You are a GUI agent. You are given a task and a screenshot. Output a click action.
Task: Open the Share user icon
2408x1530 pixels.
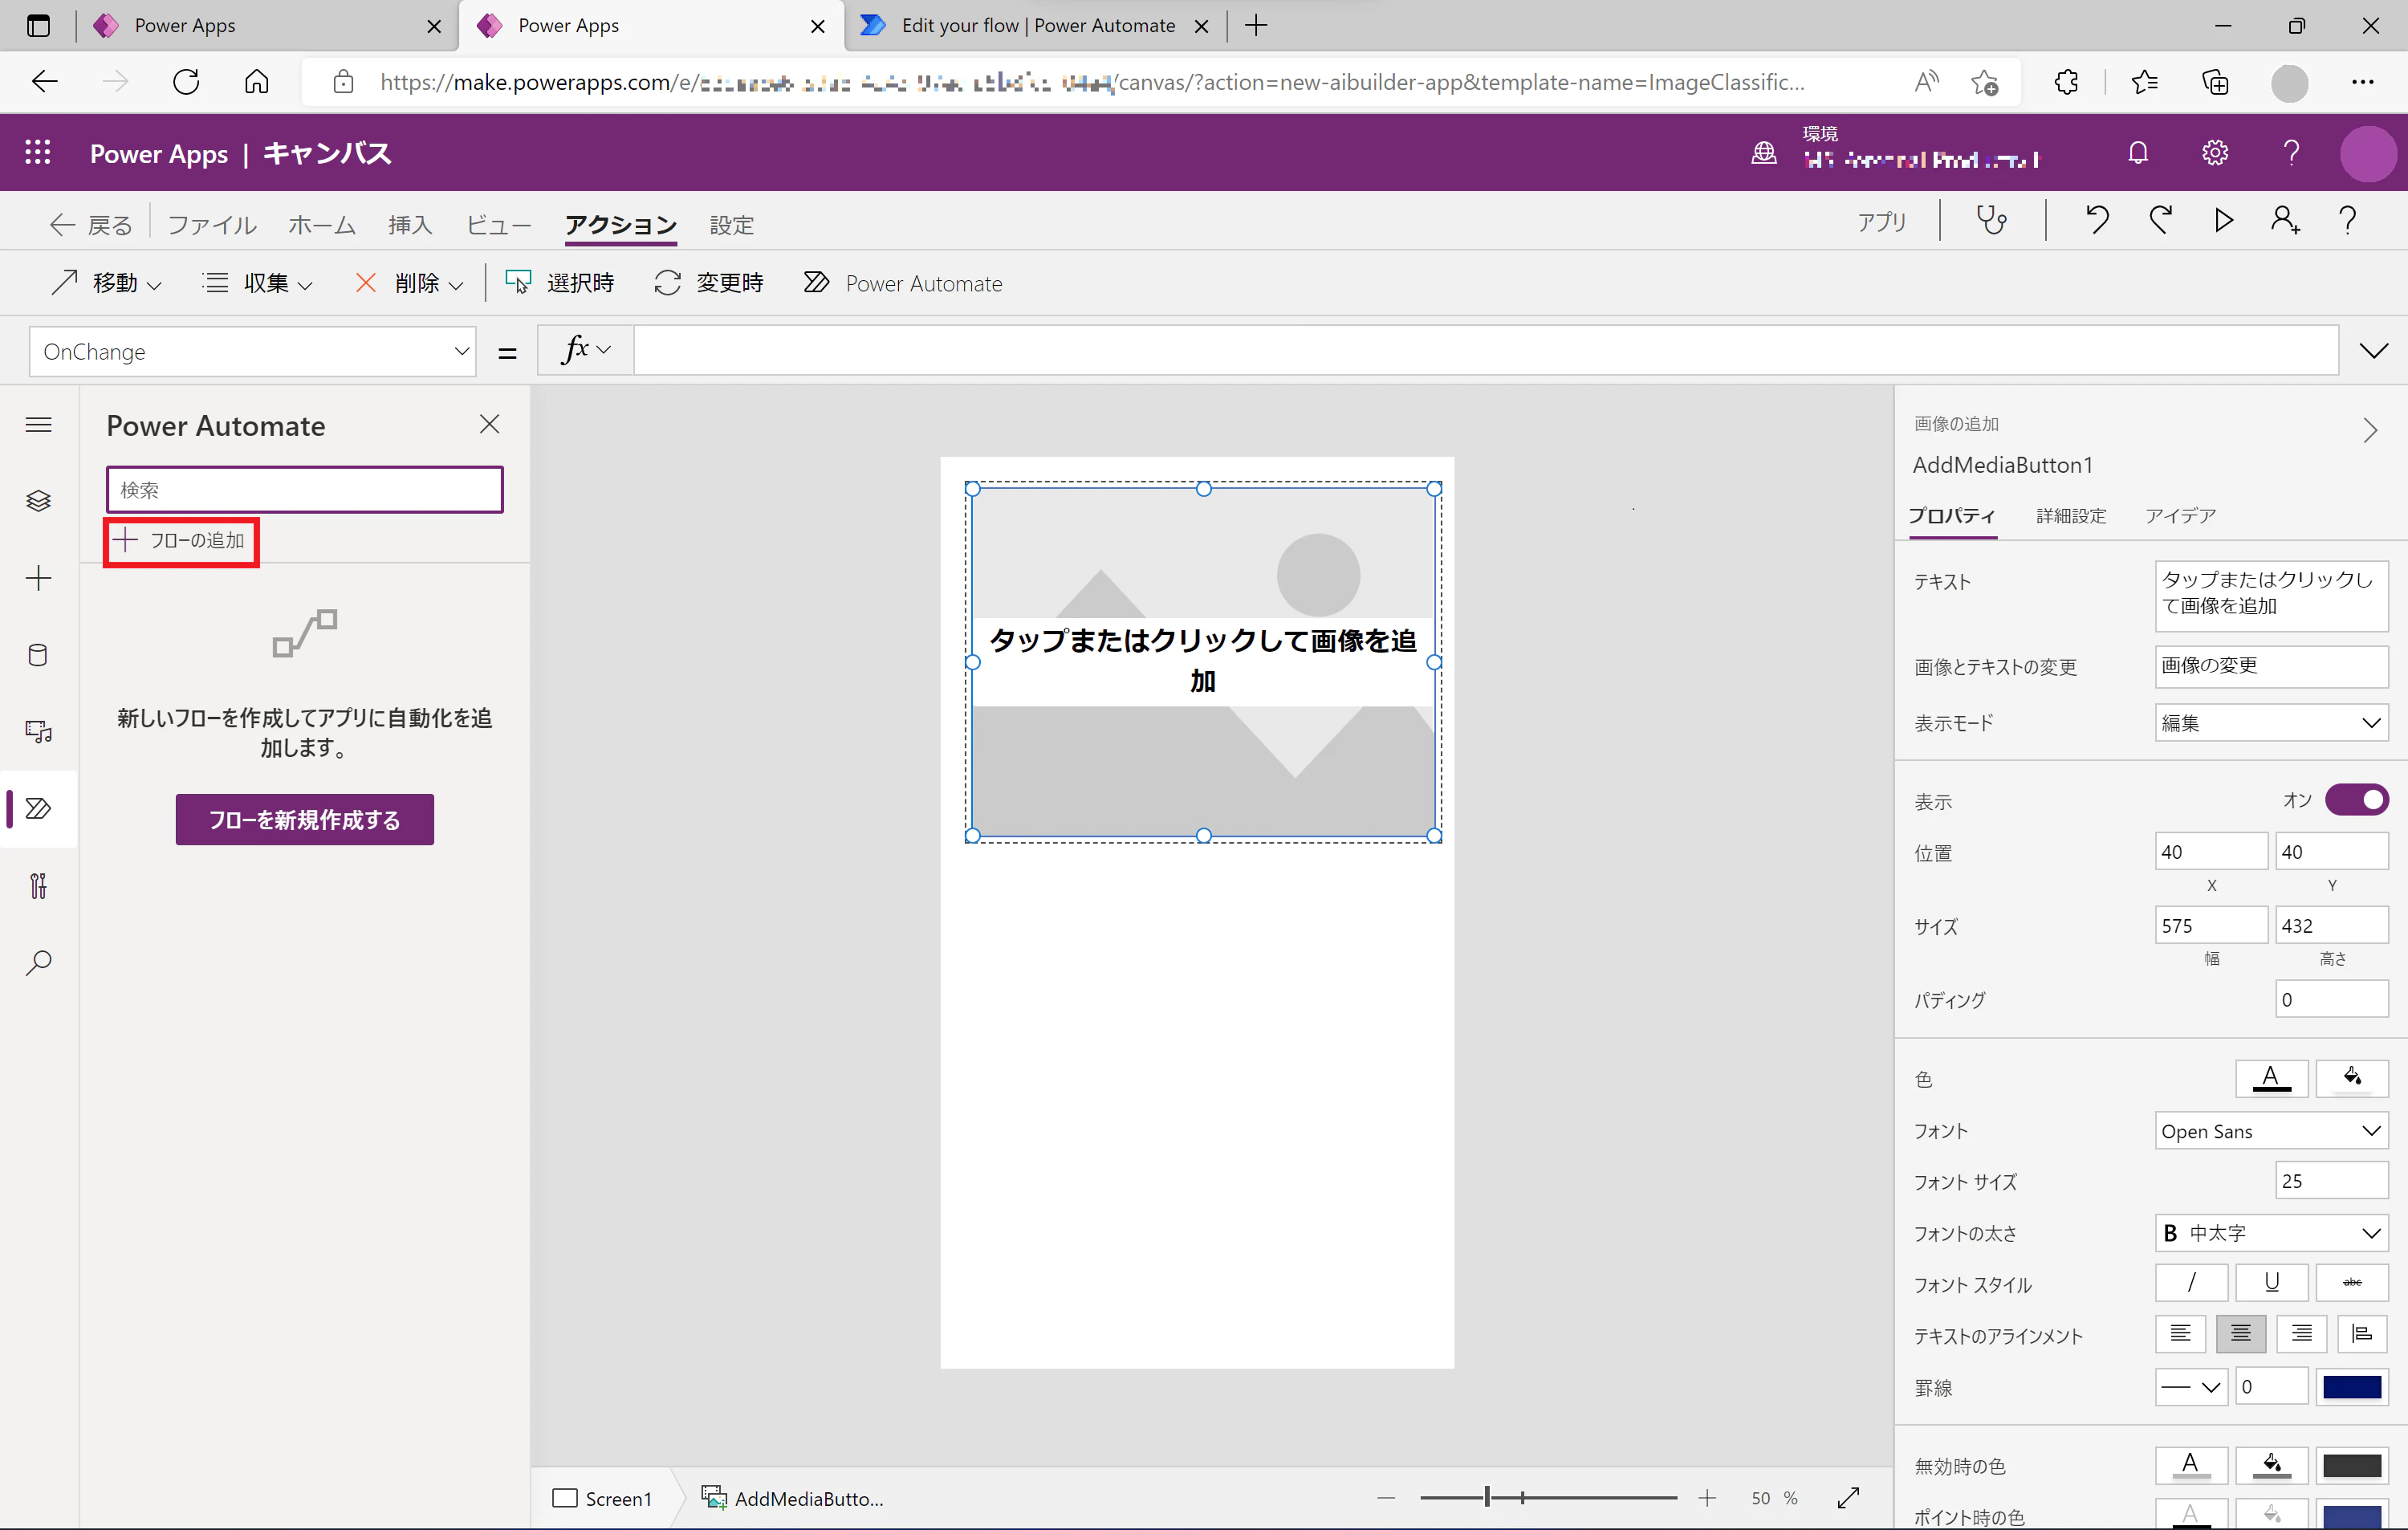pos(2285,220)
